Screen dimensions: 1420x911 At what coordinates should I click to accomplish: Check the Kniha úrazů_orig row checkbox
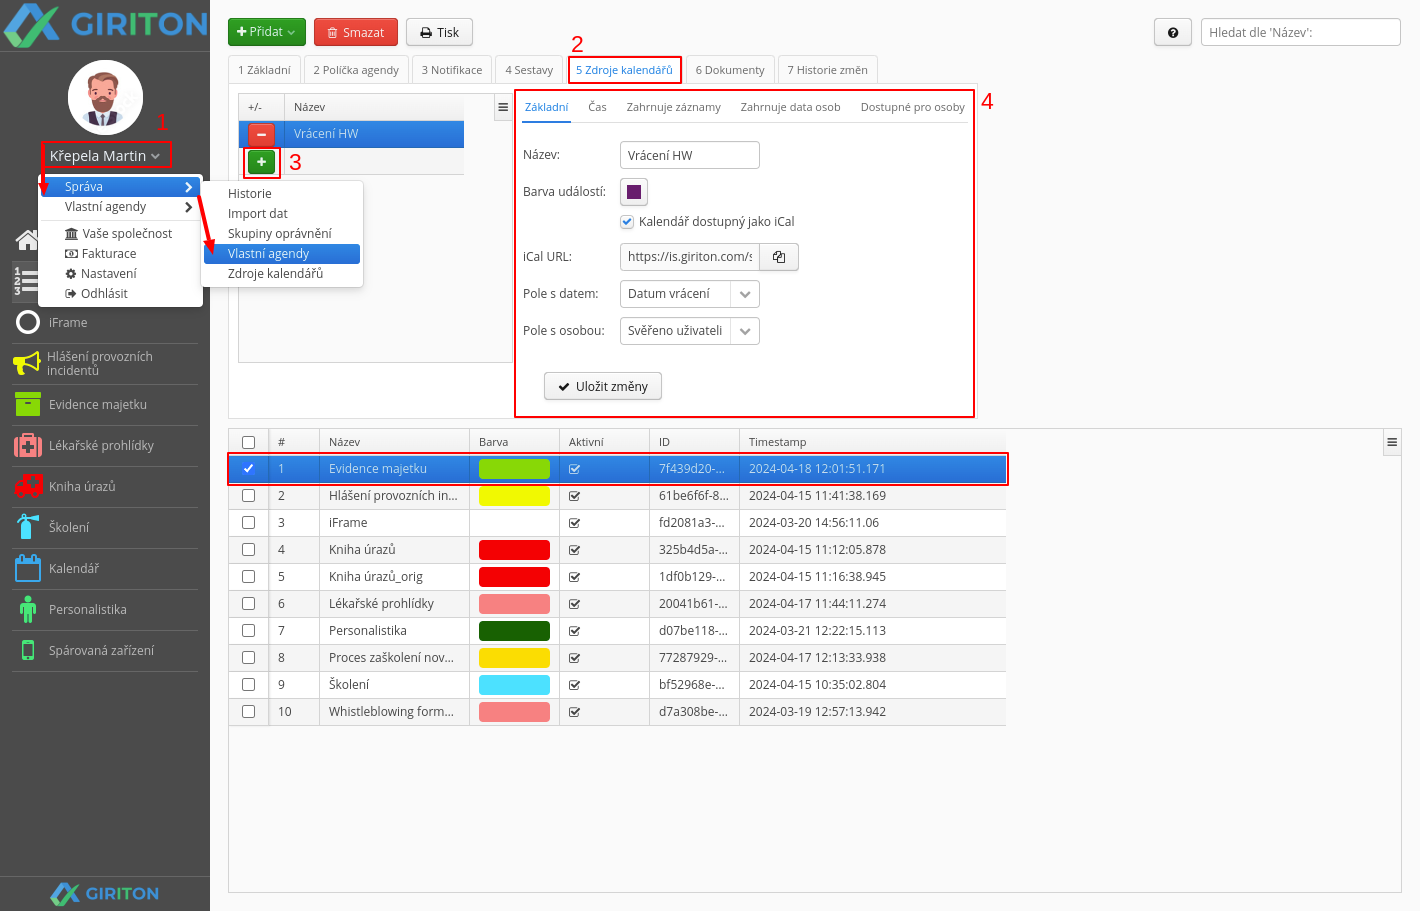click(248, 576)
